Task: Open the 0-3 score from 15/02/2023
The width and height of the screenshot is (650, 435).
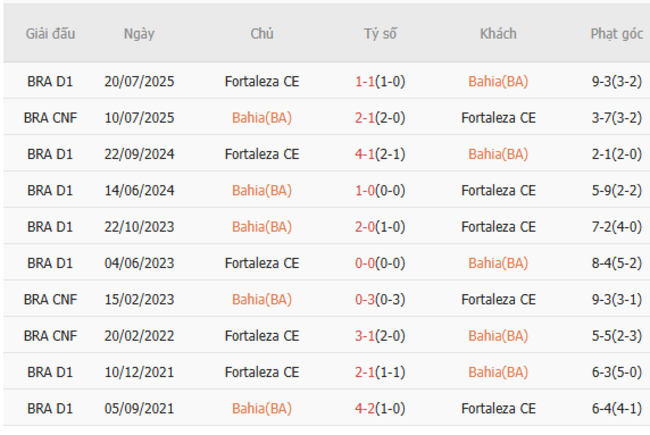Action: pos(365,299)
